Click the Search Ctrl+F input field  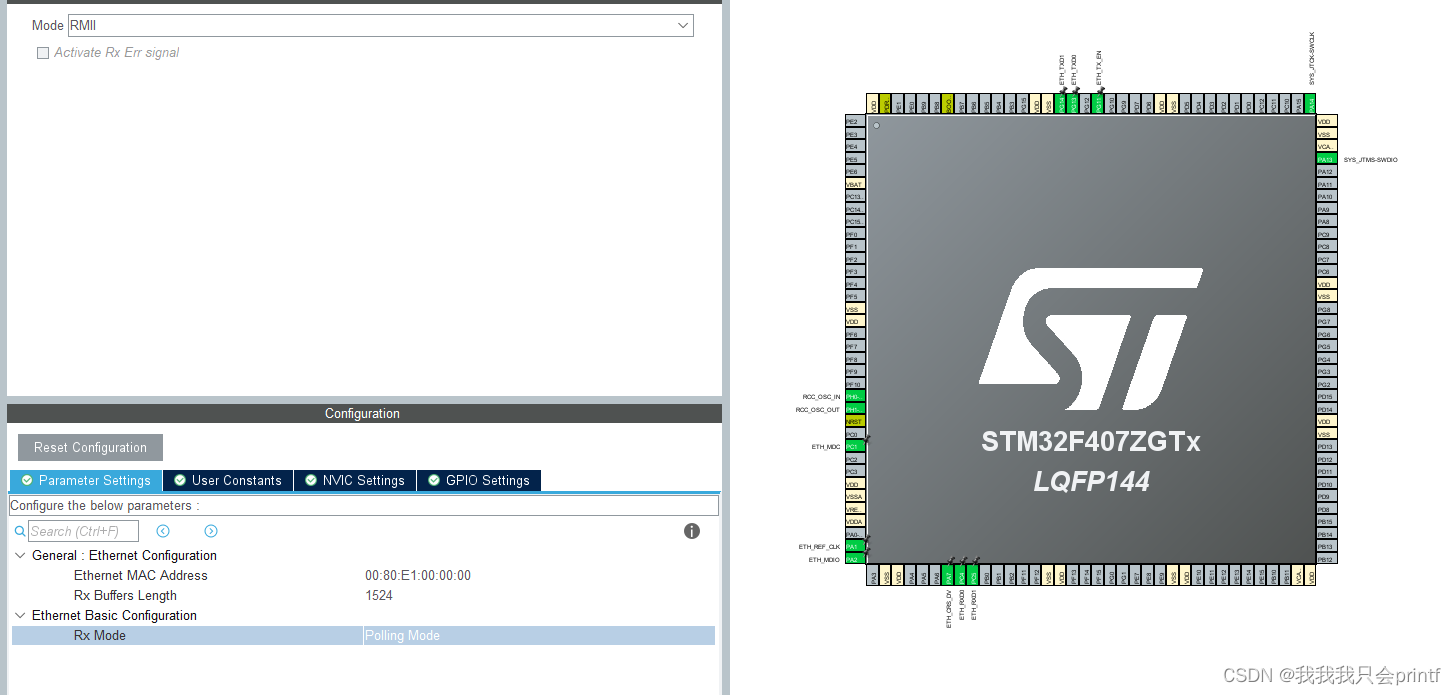(x=85, y=531)
